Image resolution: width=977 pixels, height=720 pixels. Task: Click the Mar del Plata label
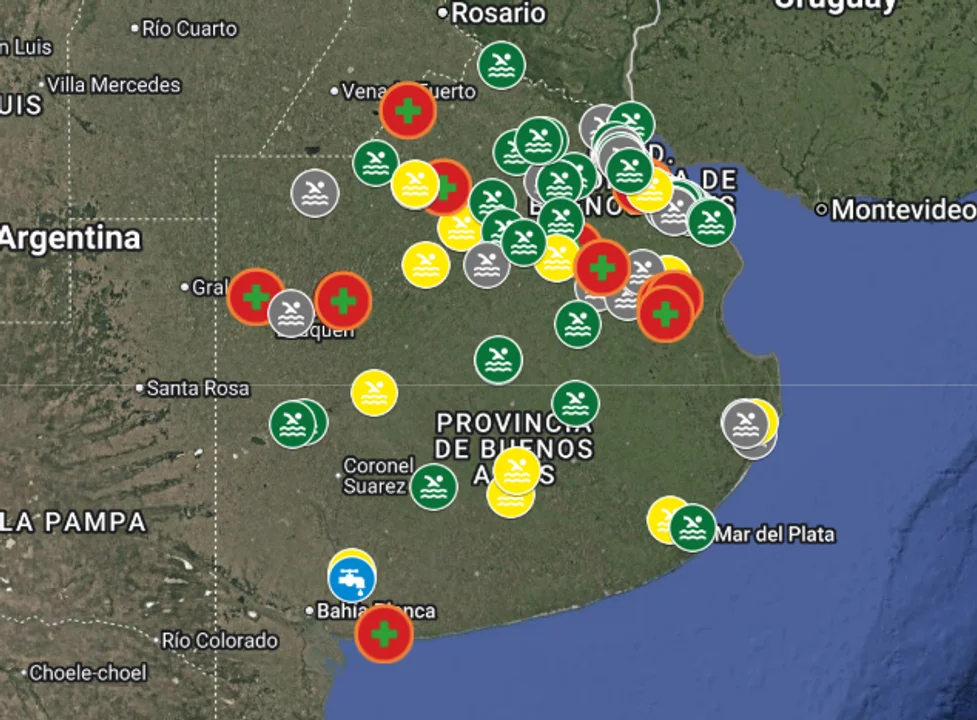point(777,534)
